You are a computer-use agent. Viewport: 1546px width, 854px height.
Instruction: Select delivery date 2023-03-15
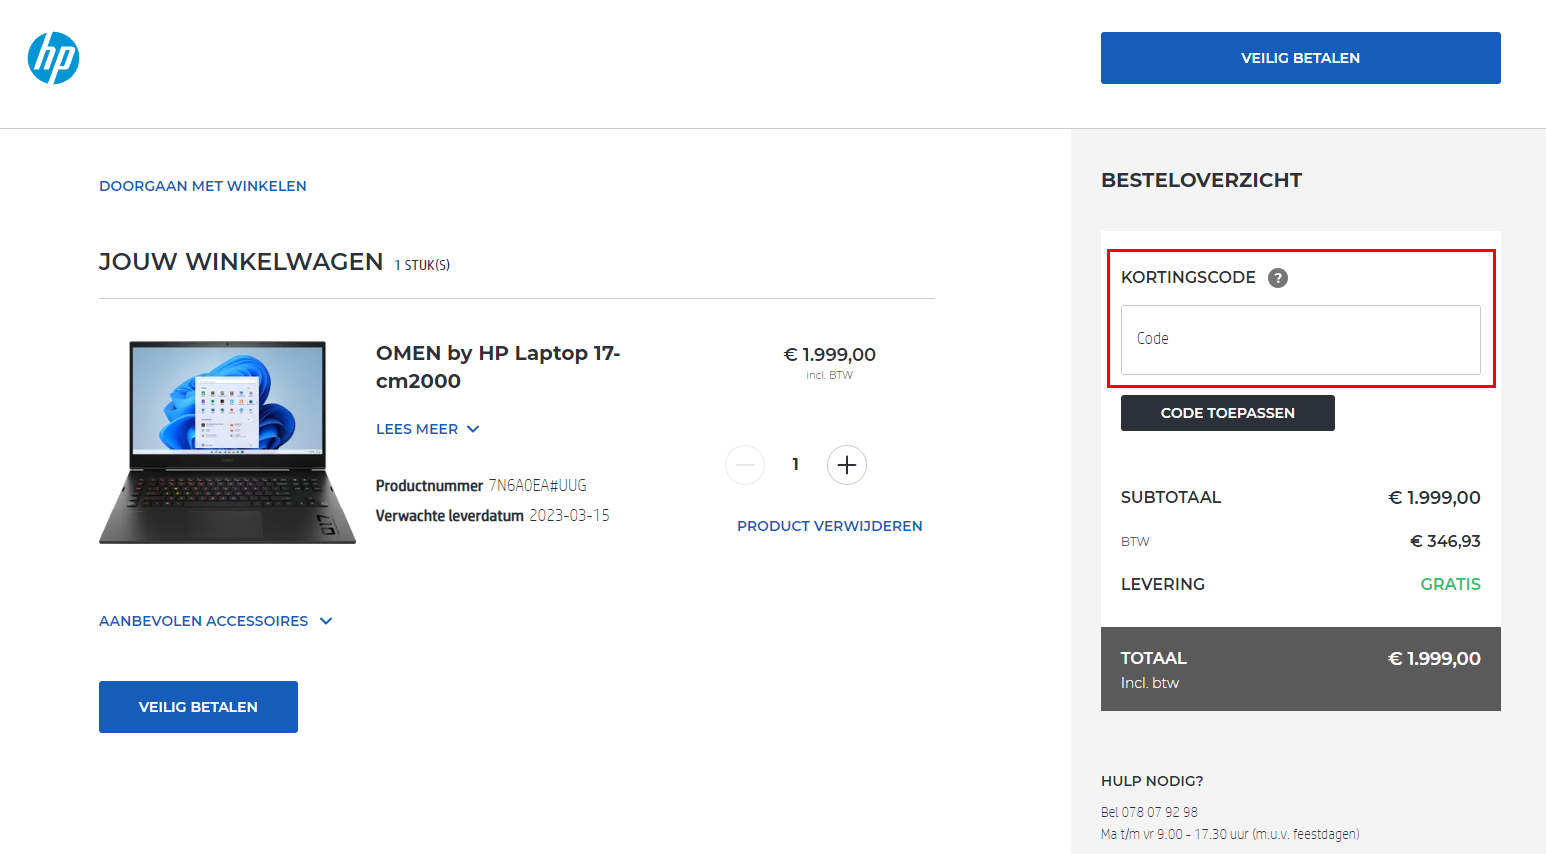point(569,516)
